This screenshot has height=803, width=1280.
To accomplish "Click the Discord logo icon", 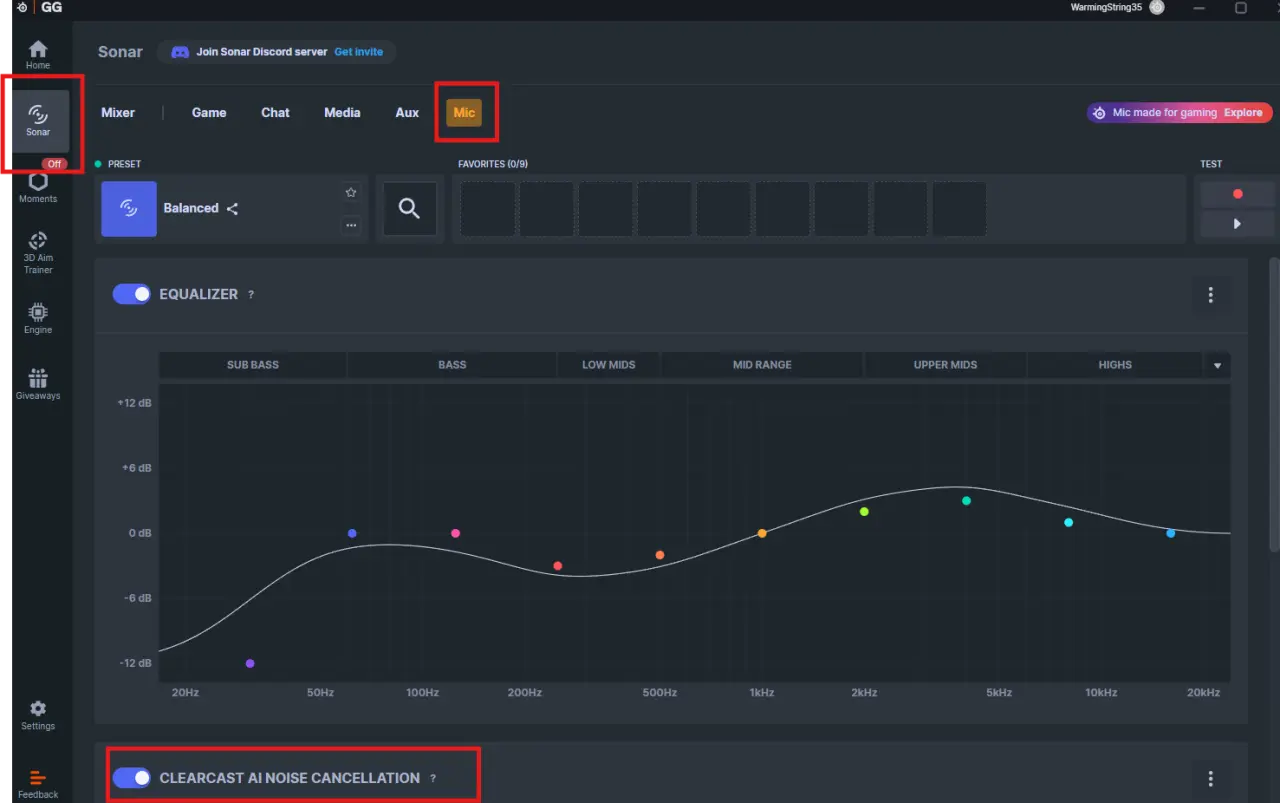I will 180,52.
